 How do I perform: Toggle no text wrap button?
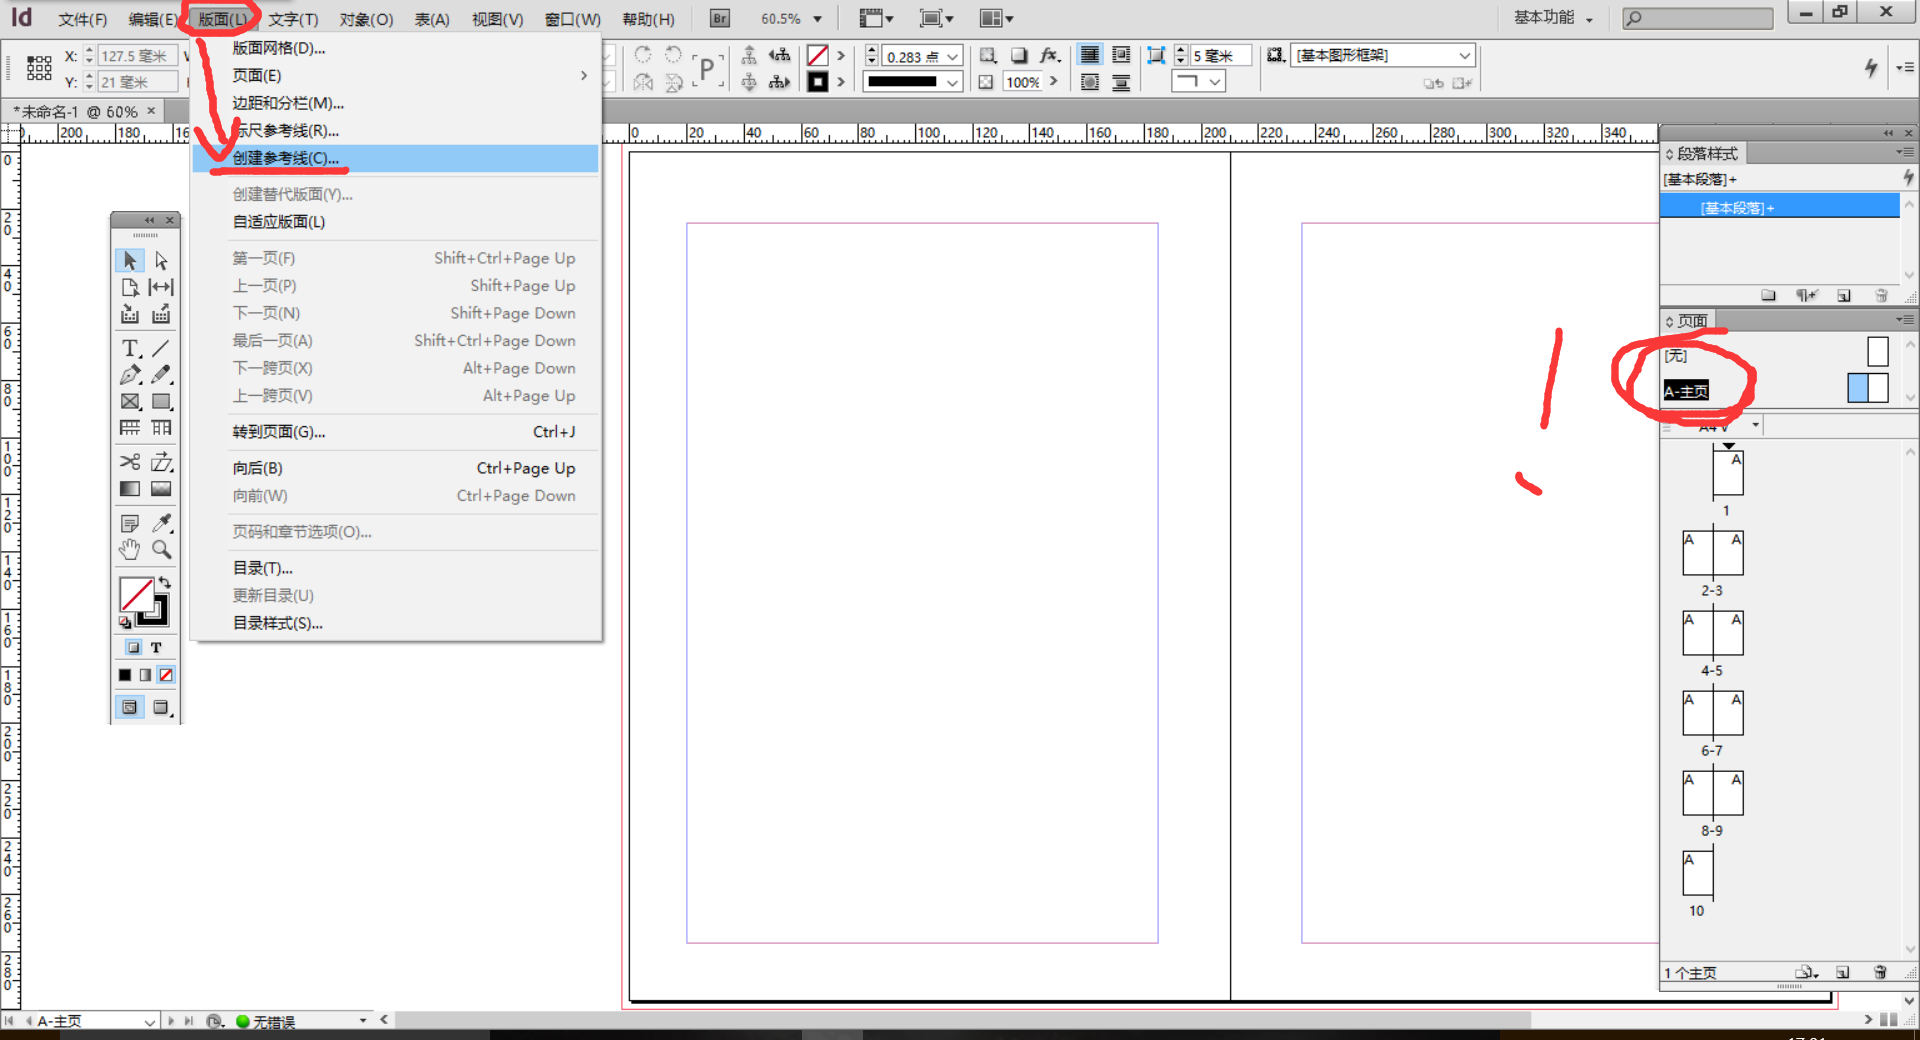pos(1090,55)
